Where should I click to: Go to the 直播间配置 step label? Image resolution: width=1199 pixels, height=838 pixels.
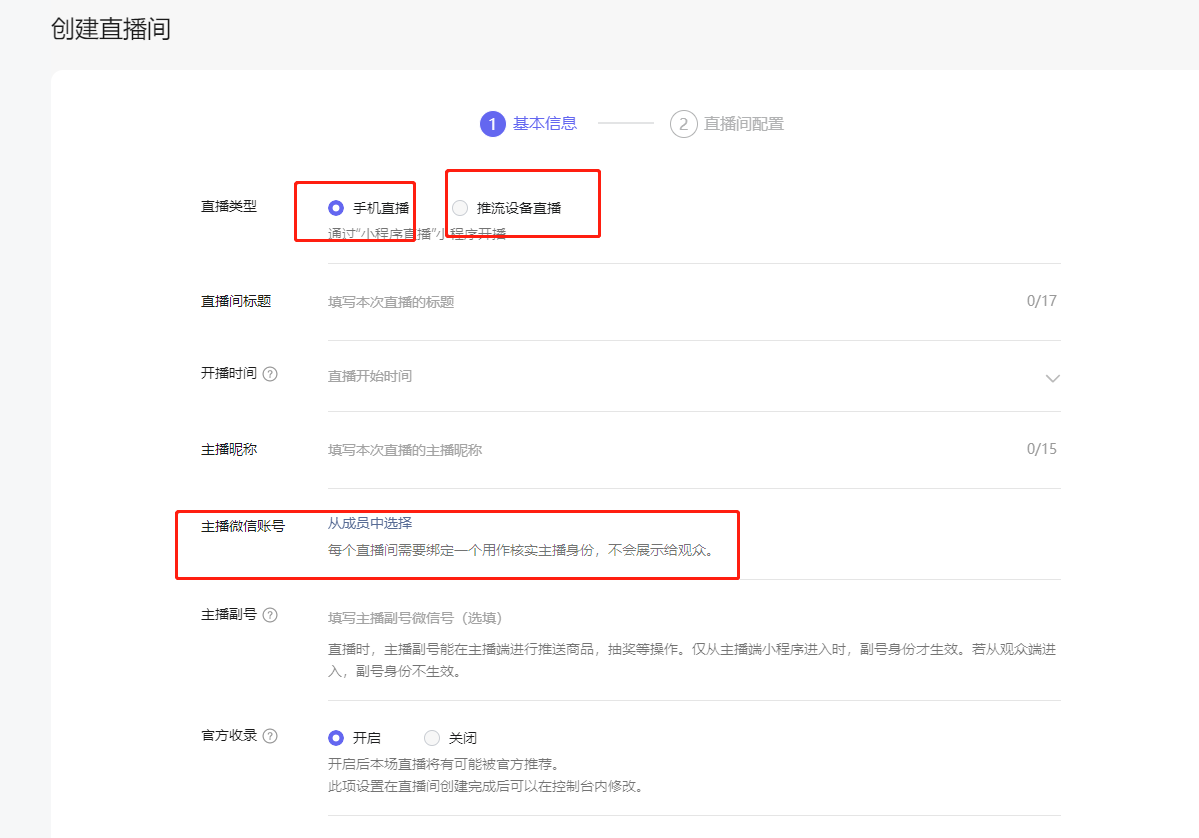point(743,124)
